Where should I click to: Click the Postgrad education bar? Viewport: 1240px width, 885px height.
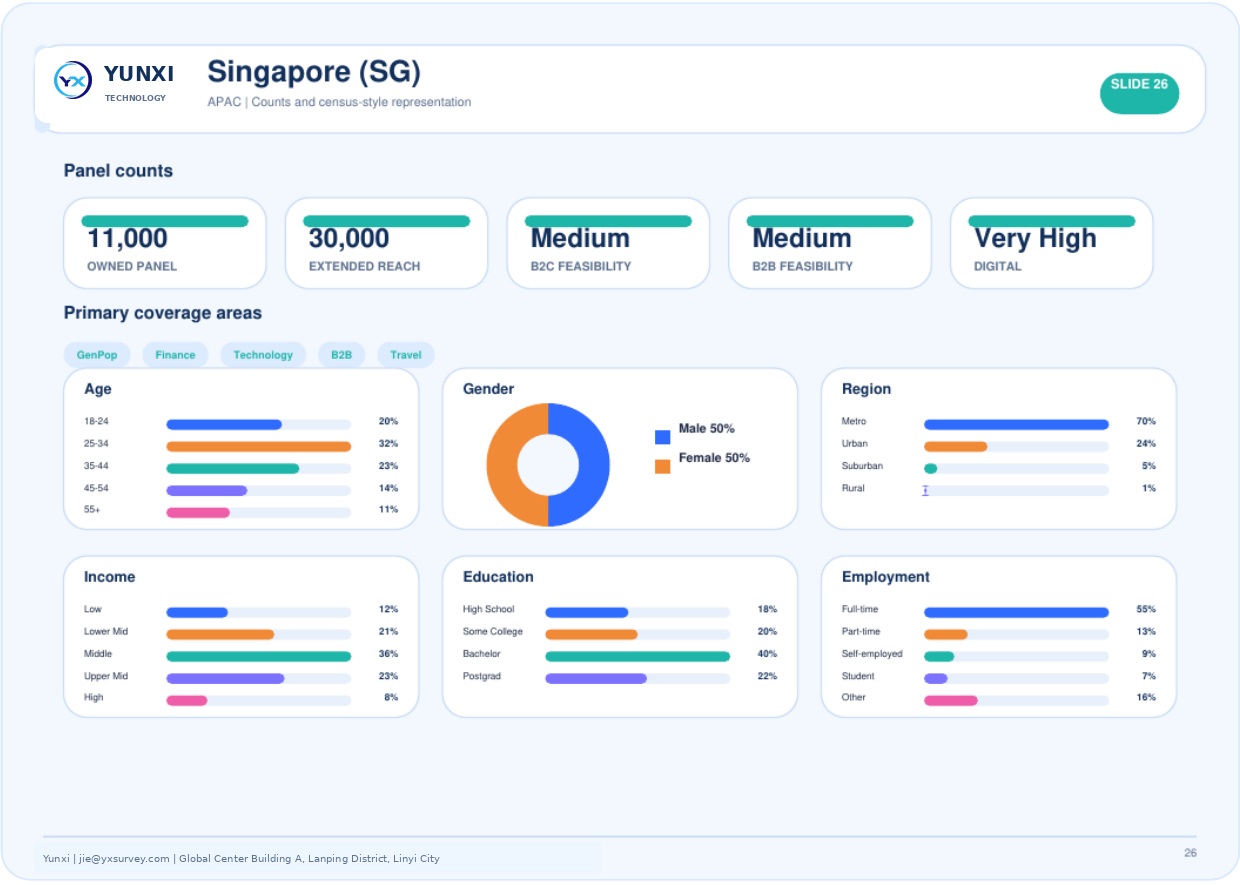pyautogui.click(x=596, y=679)
